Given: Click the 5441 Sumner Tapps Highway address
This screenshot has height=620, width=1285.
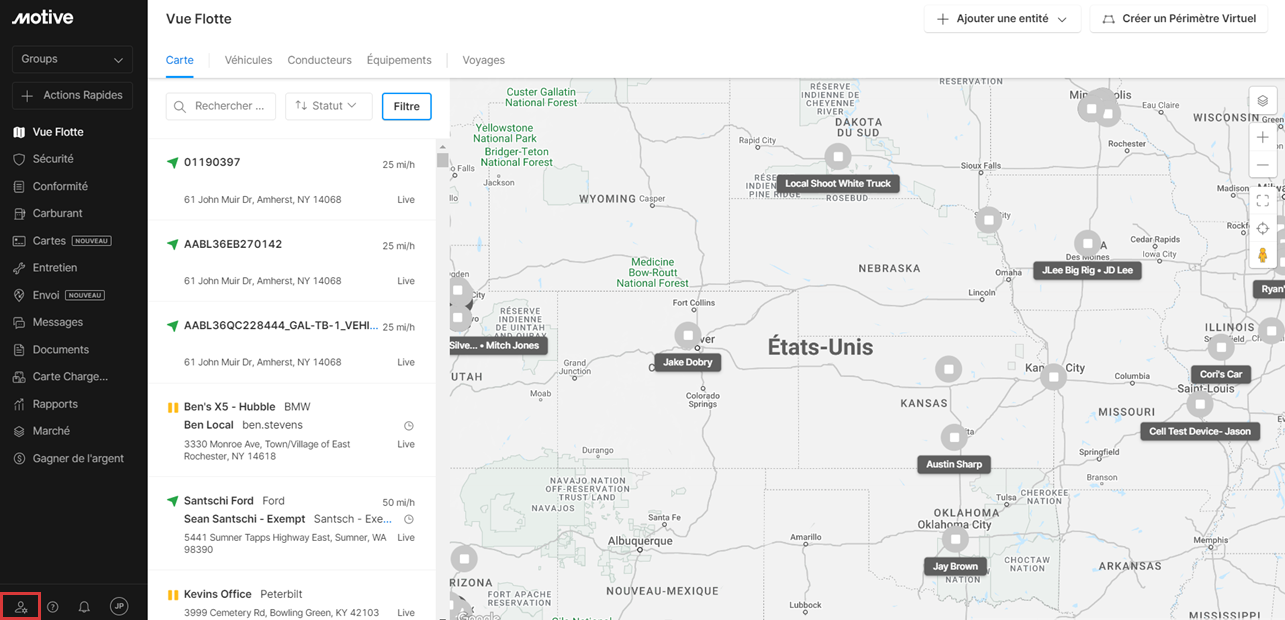Looking at the screenshot, I should [x=285, y=544].
